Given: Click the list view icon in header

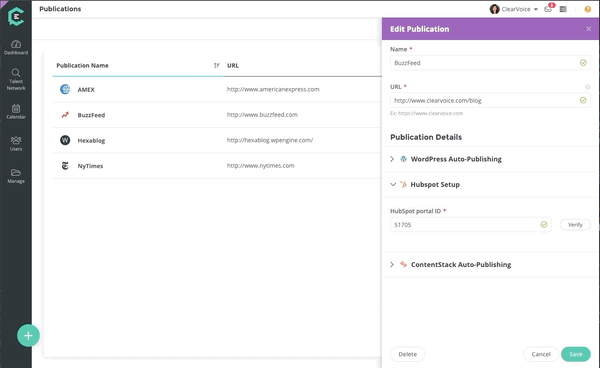Looking at the screenshot, I should [x=563, y=9].
